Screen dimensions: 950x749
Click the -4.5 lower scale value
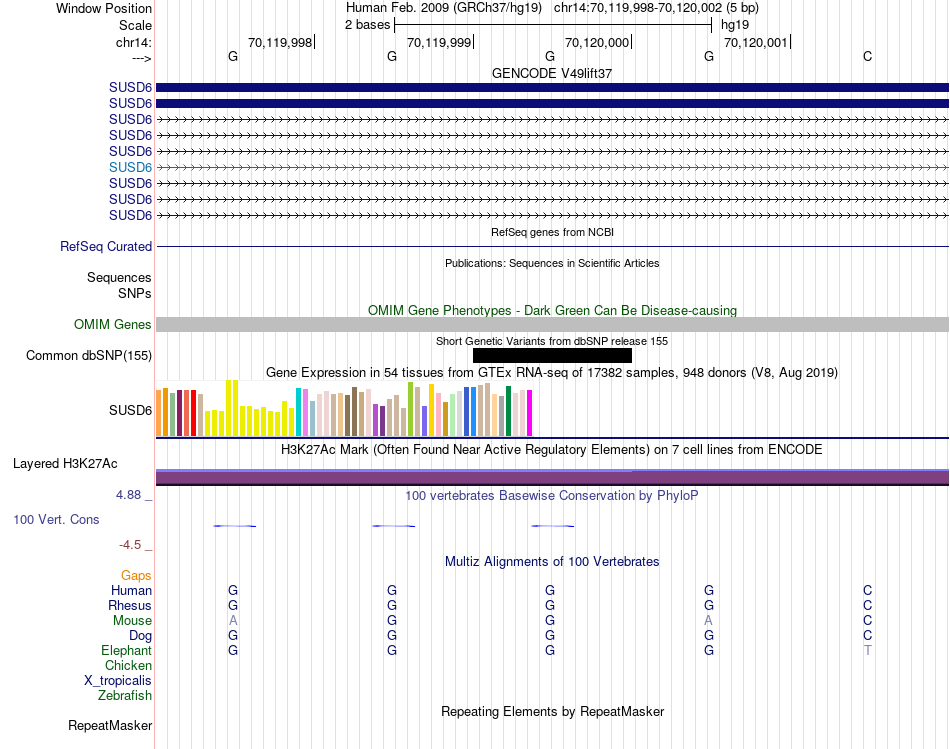[x=130, y=545]
